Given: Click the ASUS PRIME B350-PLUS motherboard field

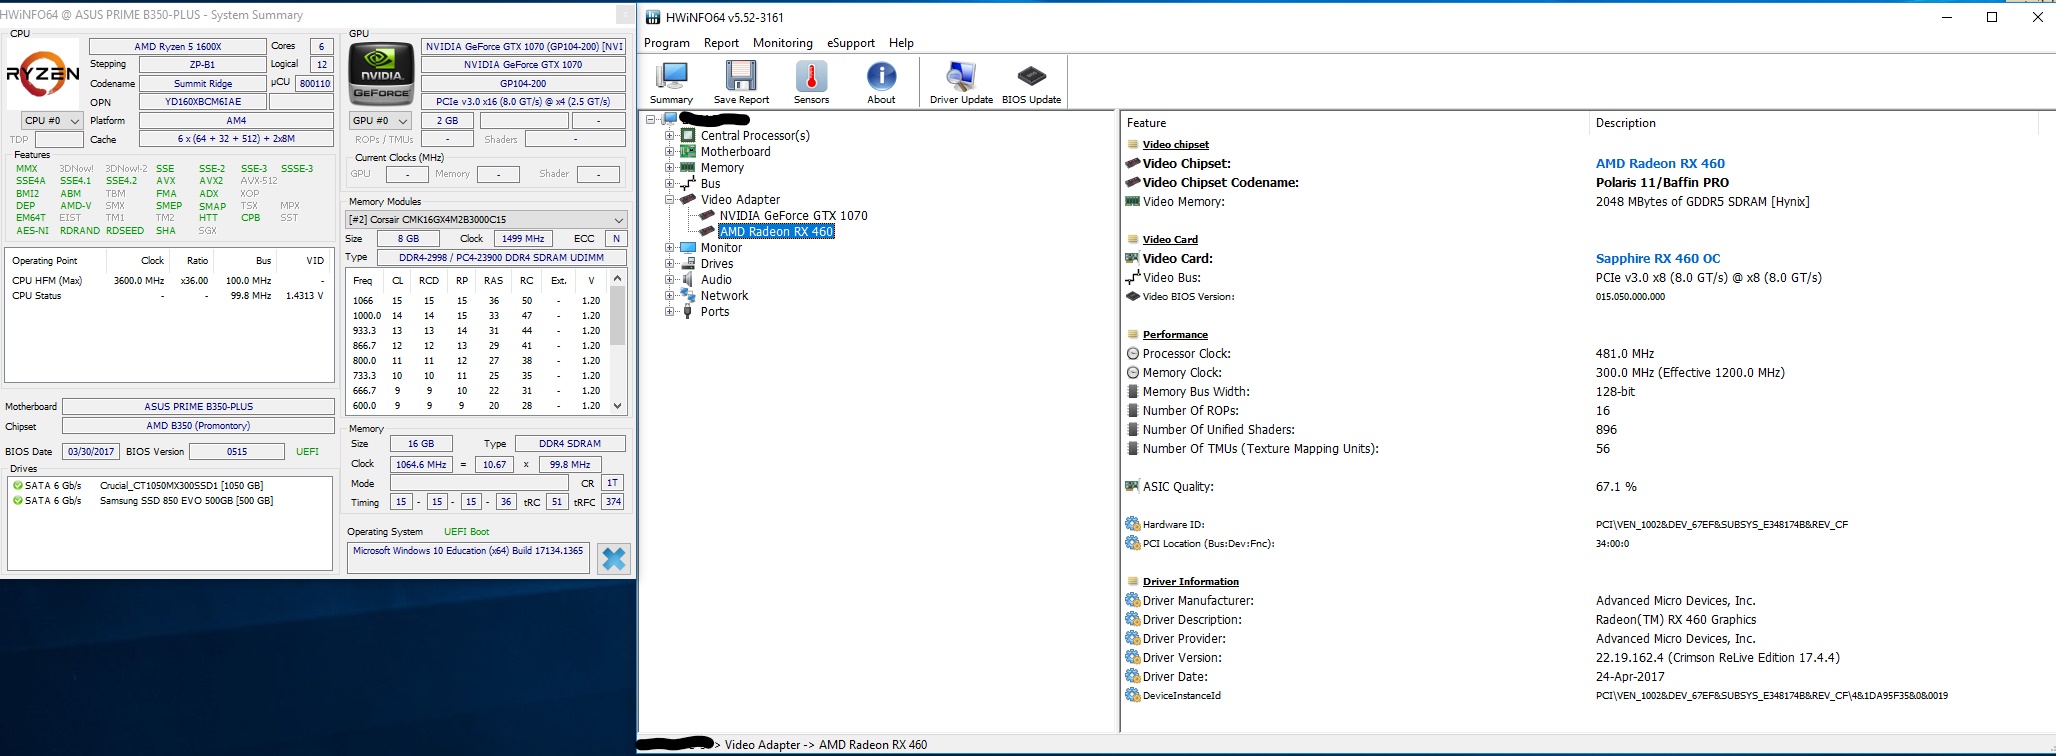Looking at the screenshot, I should (x=198, y=407).
